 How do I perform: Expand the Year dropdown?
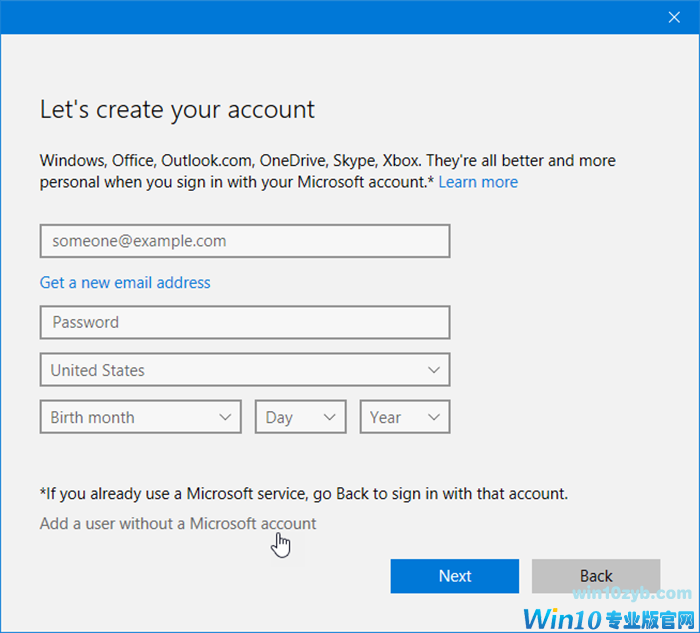[404, 418]
